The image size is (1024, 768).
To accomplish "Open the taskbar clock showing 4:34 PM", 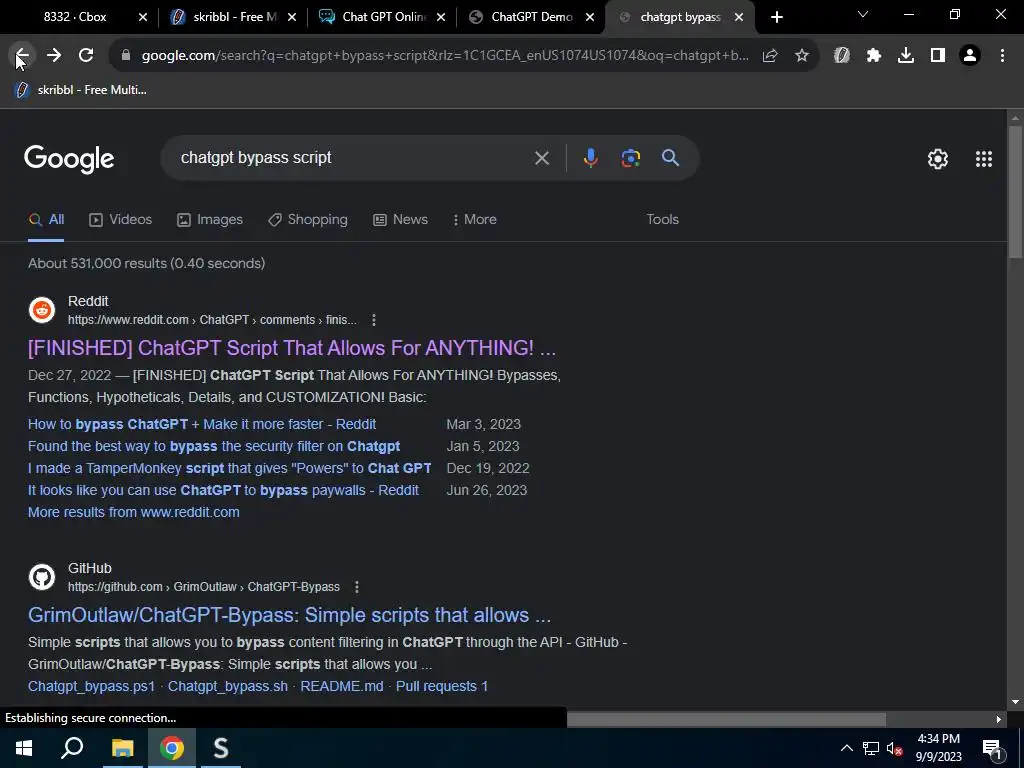I will 938,748.
